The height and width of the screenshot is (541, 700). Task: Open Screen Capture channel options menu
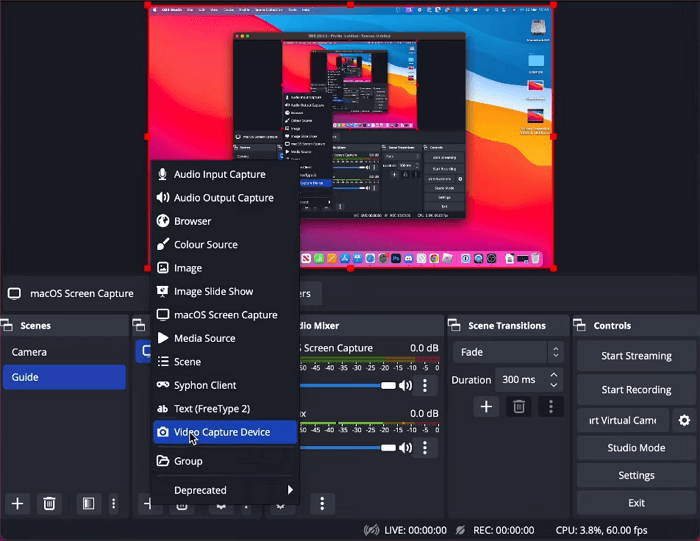pos(425,385)
